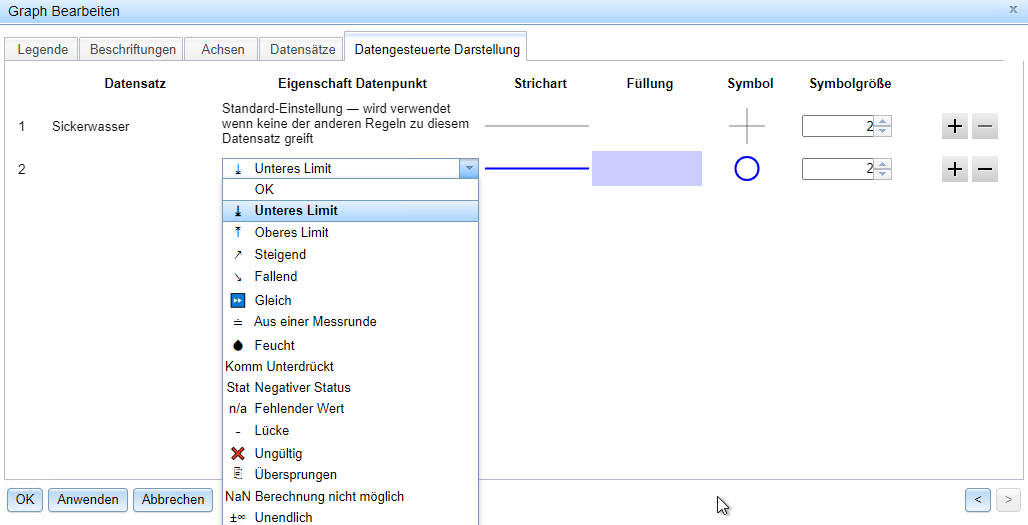Decrease Sickerwasser Symbolgröße with down arrow
Viewport: 1028px width, 525px height.
pos(883,131)
